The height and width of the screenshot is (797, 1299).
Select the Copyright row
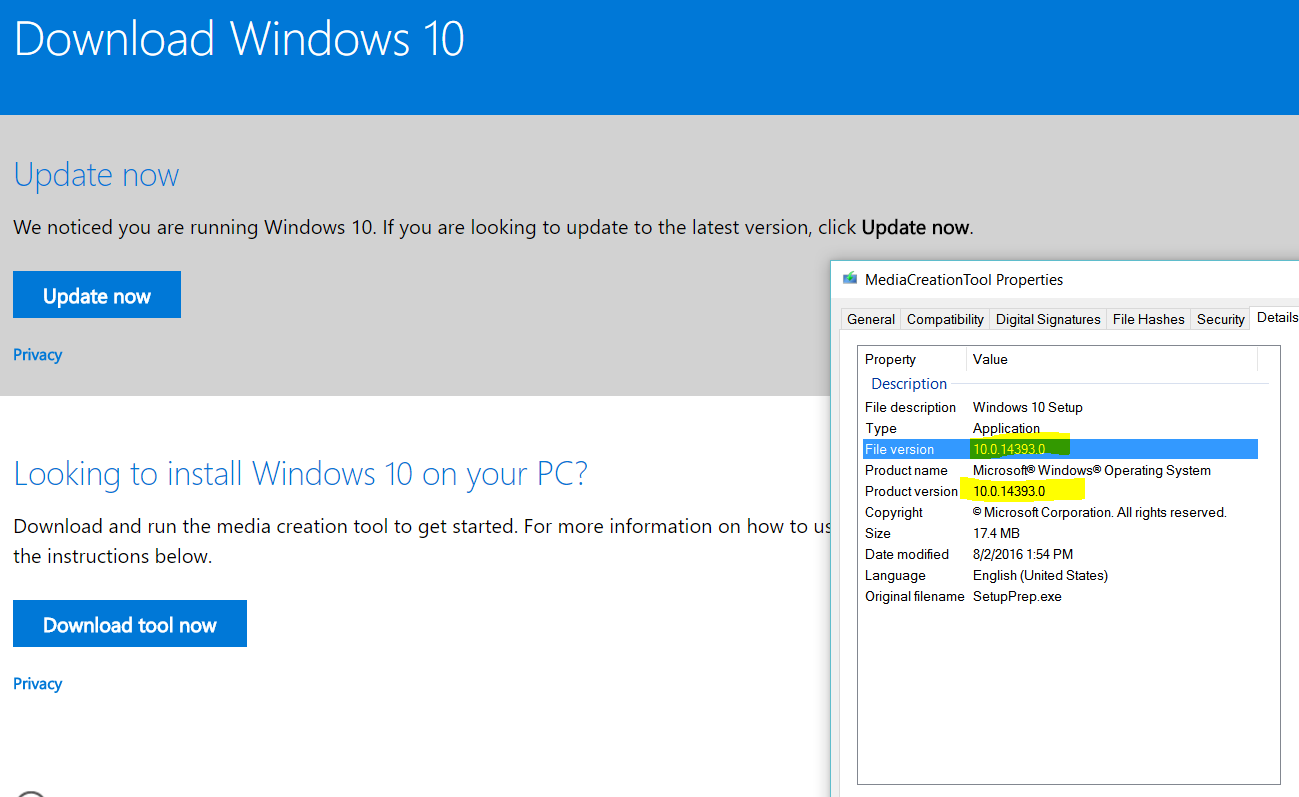[1060, 512]
